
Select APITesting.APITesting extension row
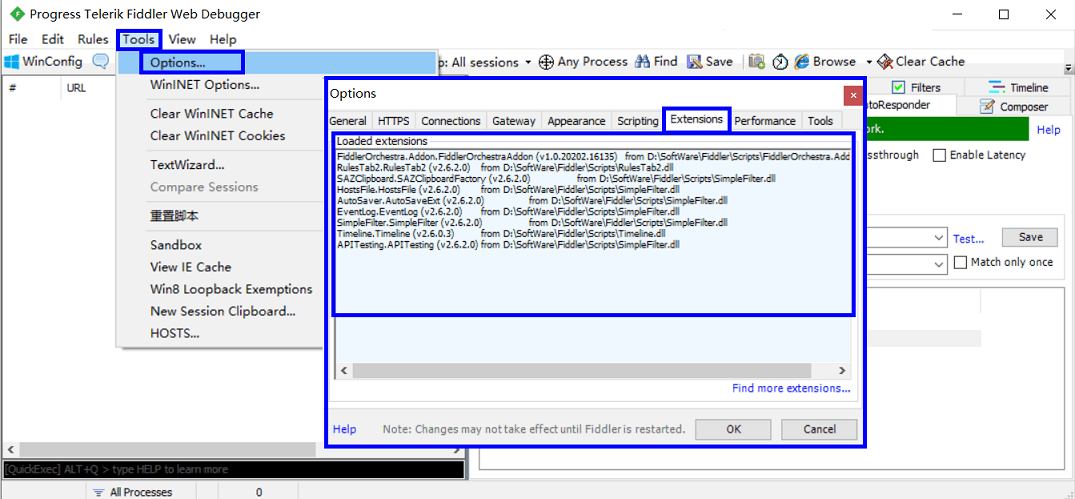coord(508,244)
